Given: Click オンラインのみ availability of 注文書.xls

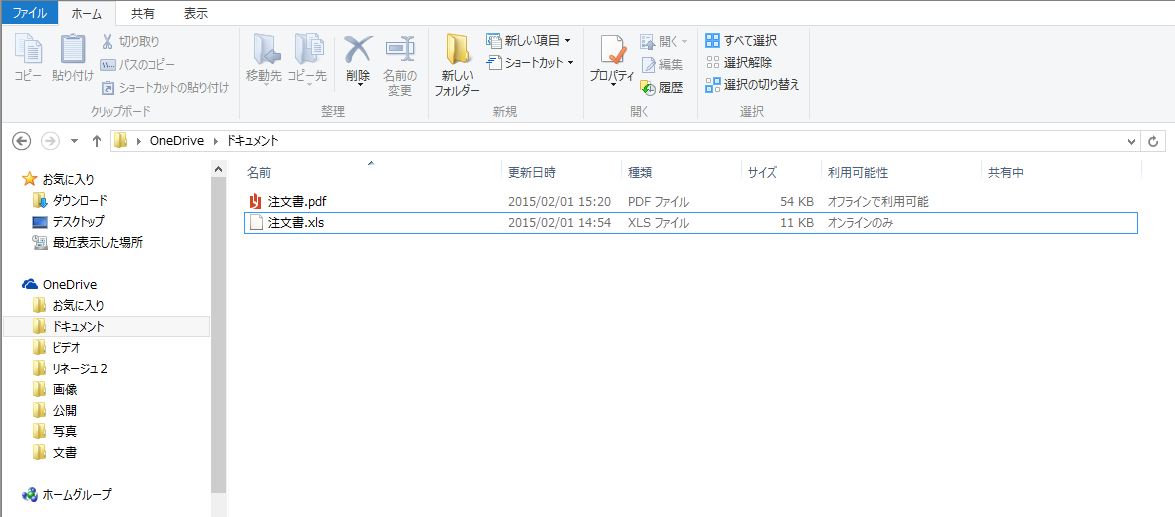Looking at the screenshot, I should pos(860,223).
